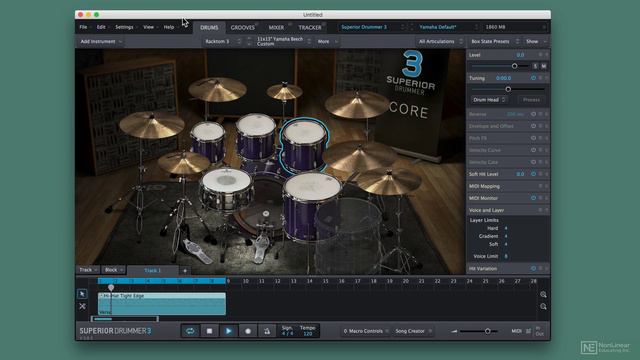Click the master volume speaker icon
The height and width of the screenshot is (360, 640).
tap(454, 331)
